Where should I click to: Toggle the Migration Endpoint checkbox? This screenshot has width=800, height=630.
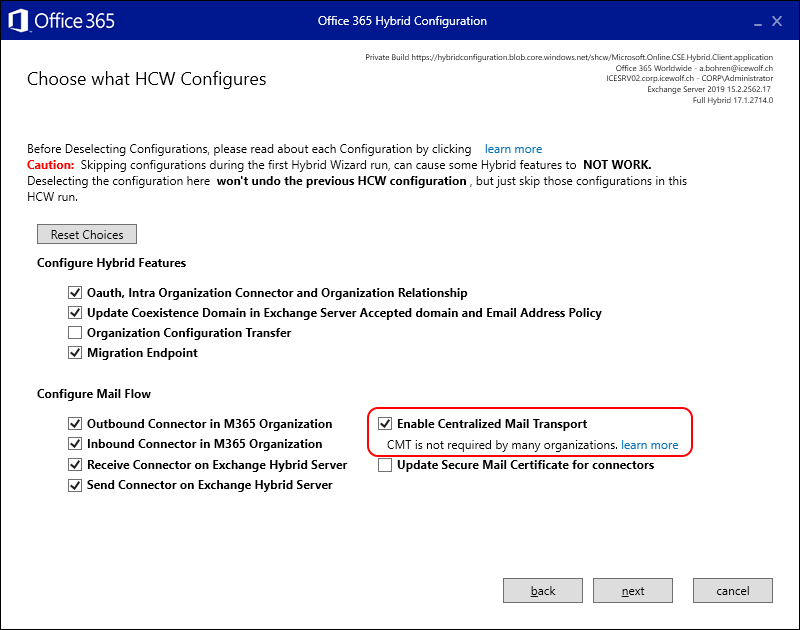click(75, 352)
